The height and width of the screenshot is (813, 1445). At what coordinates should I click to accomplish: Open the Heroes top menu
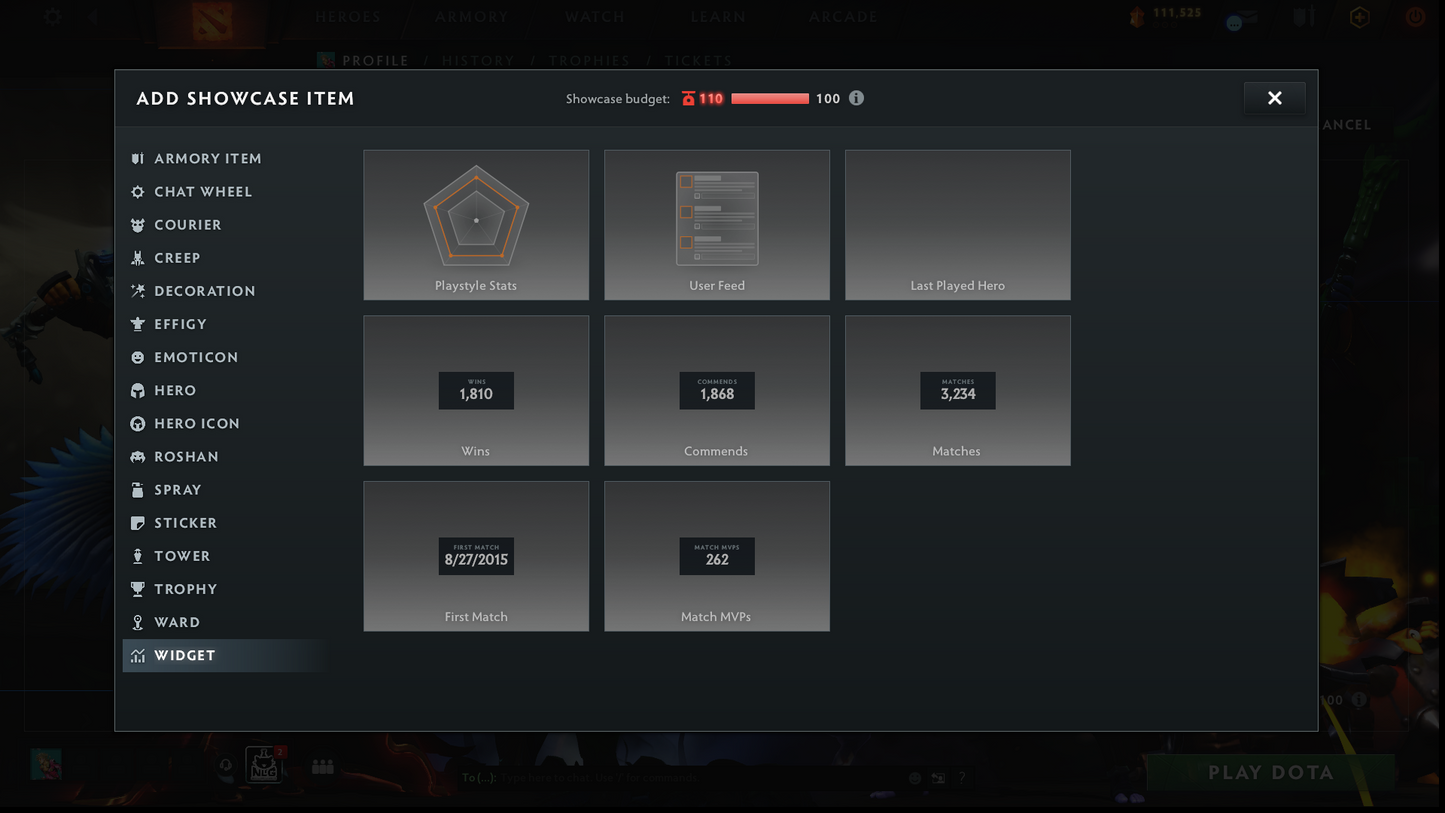(x=348, y=17)
